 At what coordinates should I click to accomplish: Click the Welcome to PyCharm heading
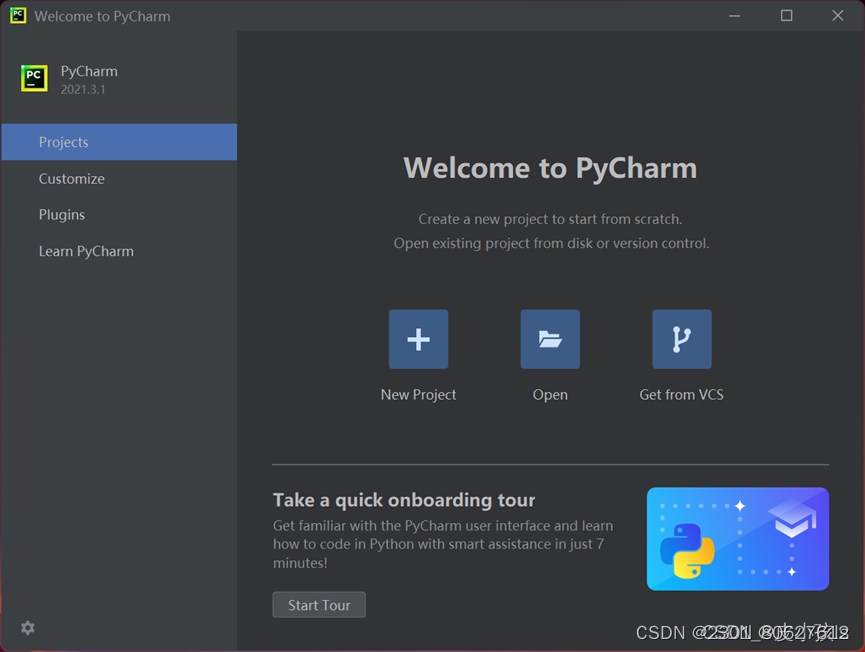tap(550, 168)
